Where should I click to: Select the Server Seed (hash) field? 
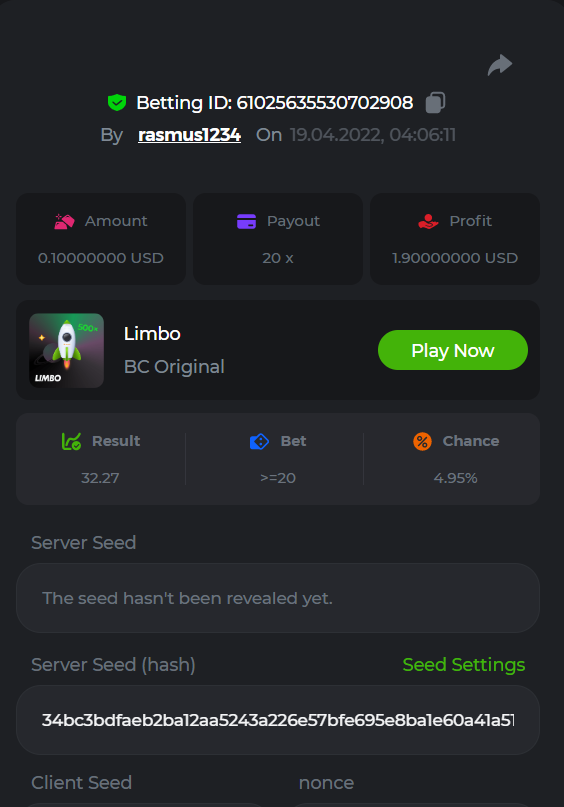(278, 720)
